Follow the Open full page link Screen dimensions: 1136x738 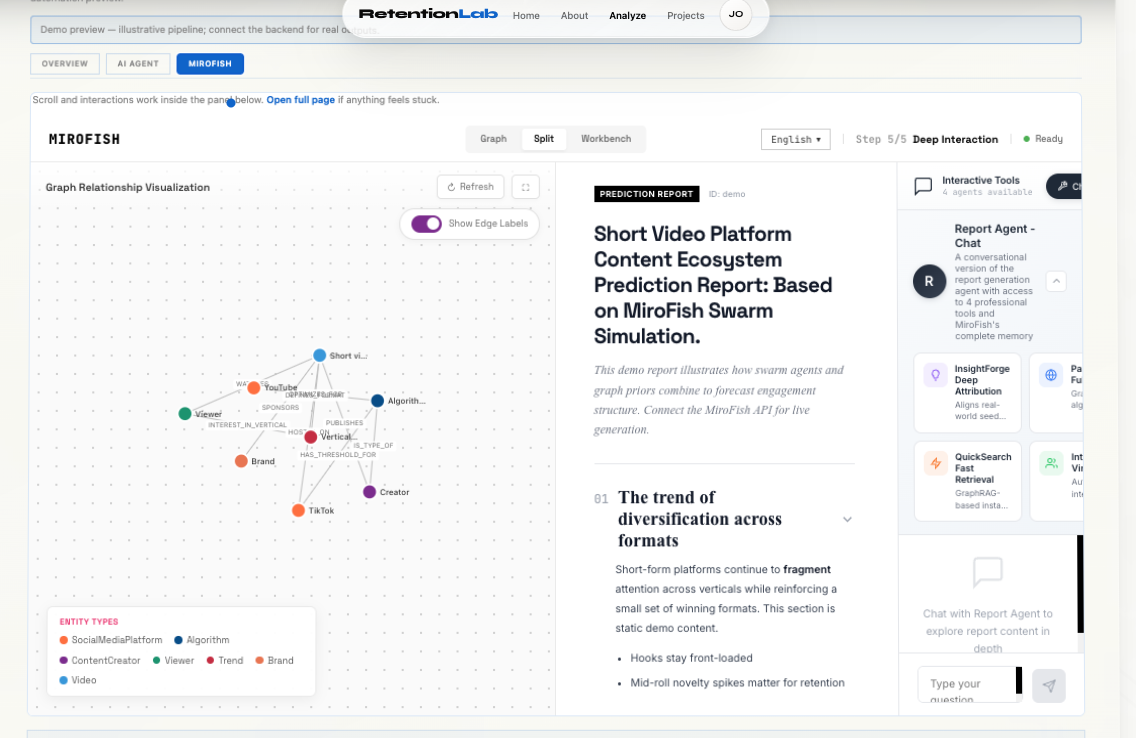301,100
